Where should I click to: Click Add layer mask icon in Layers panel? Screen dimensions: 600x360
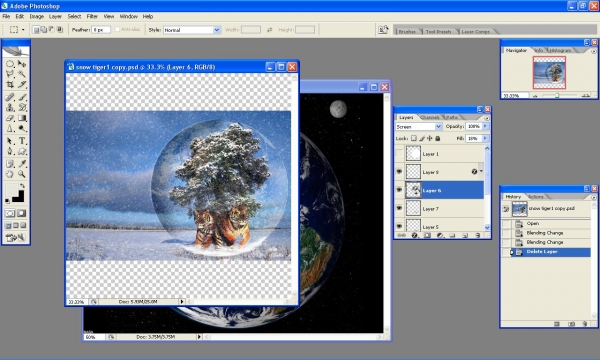pos(427,235)
